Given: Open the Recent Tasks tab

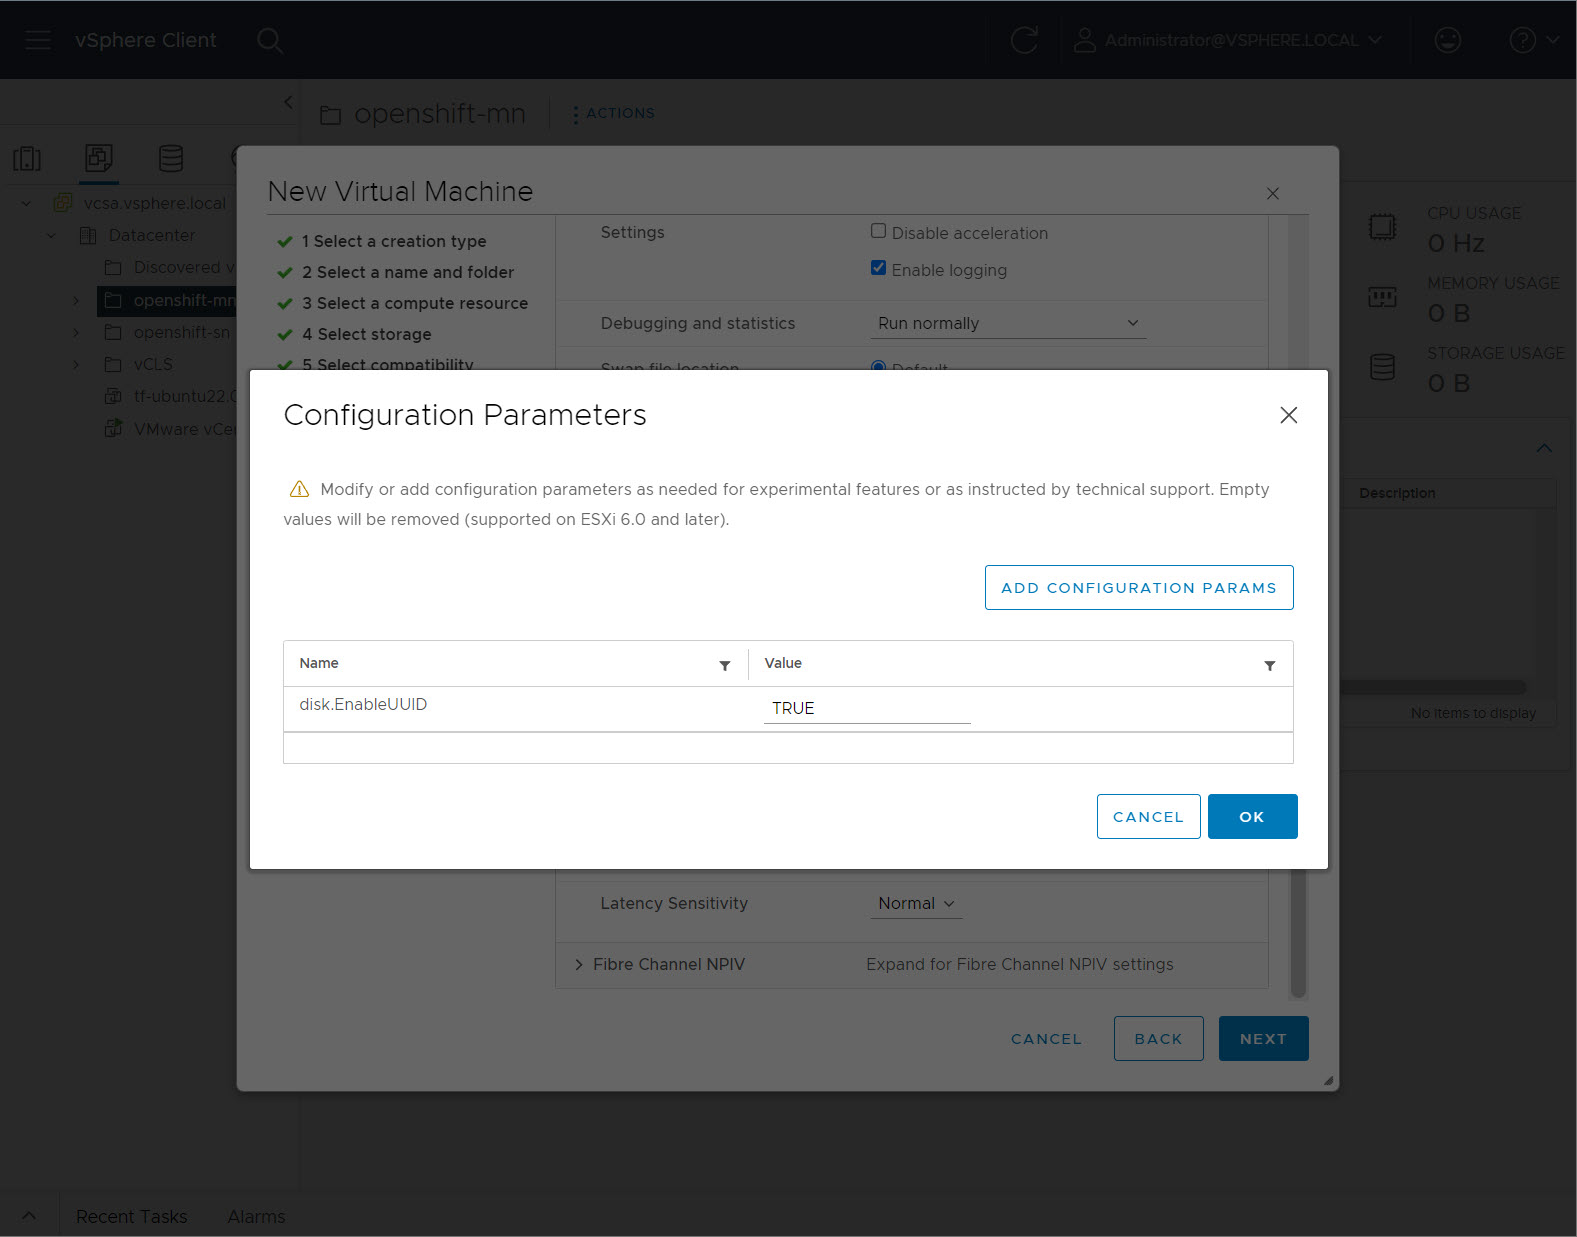Looking at the screenshot, I should click(131, 1216).
